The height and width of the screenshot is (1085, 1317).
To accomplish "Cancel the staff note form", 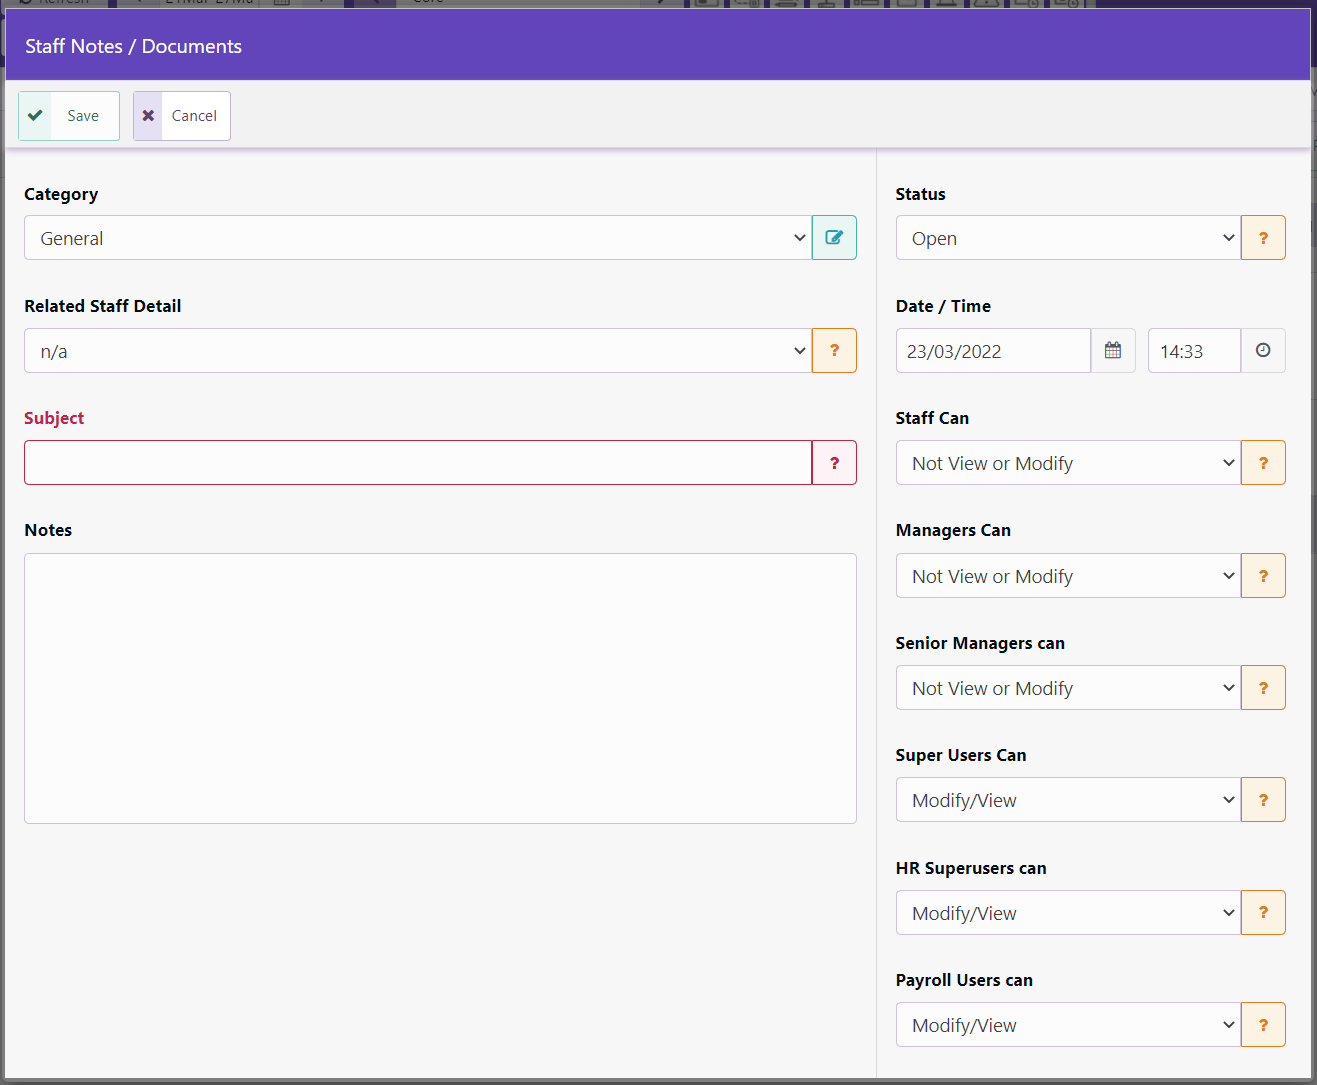I will [x=182, y=116].
